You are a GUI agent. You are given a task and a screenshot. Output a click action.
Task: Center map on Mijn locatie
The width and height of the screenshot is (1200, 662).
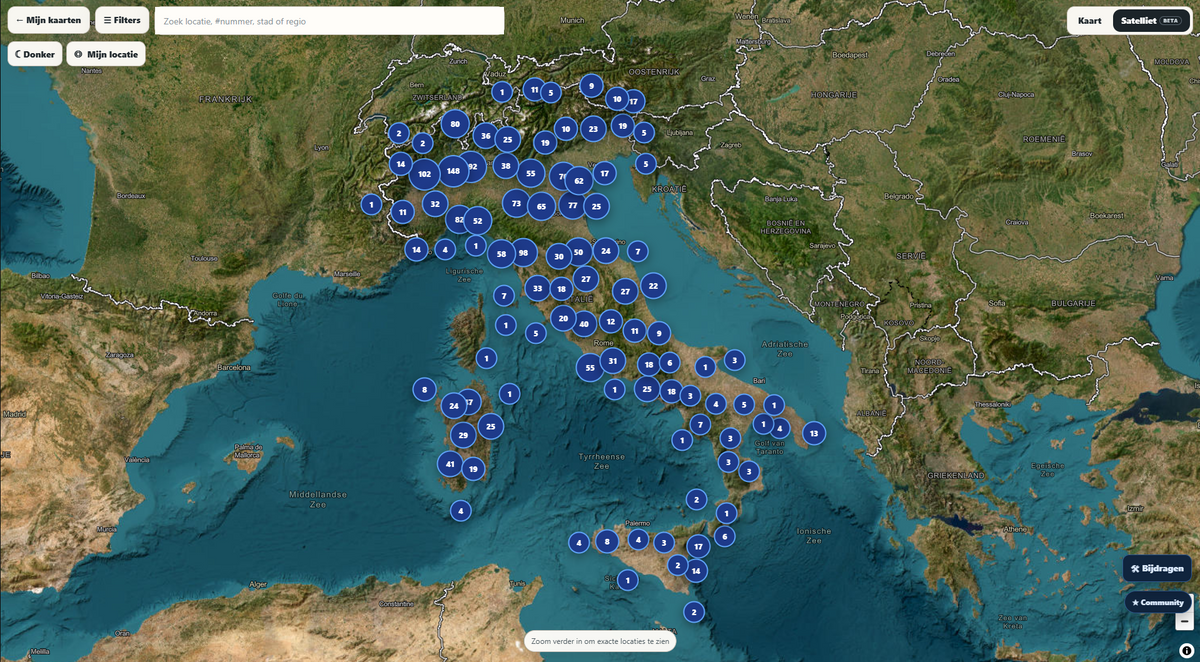(106, 54)
